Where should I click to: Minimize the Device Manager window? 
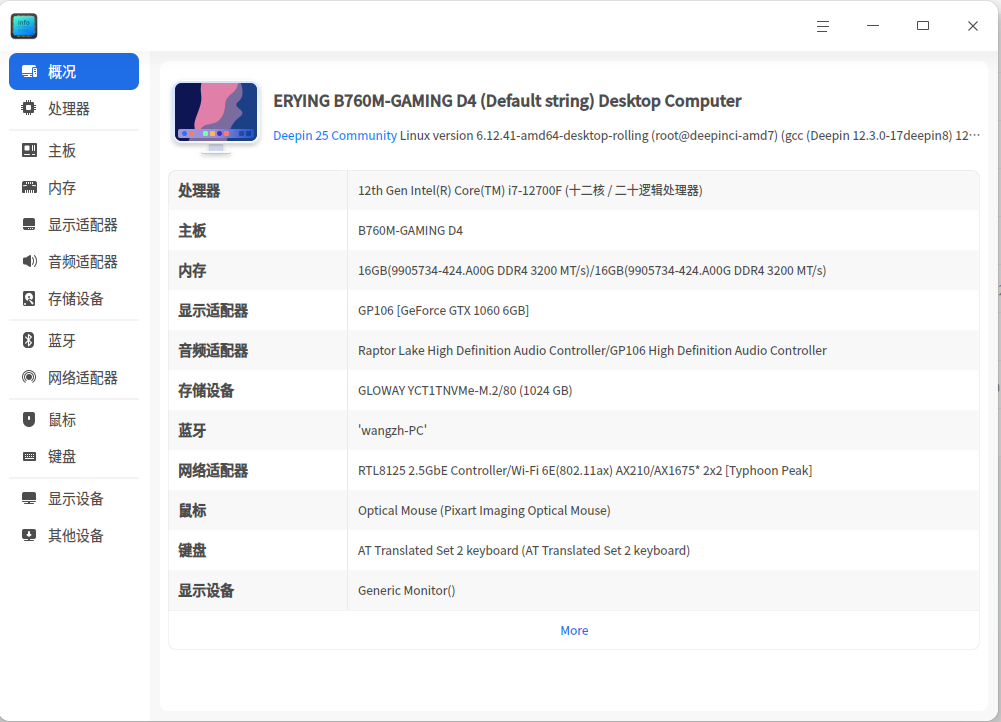(873, 26)
